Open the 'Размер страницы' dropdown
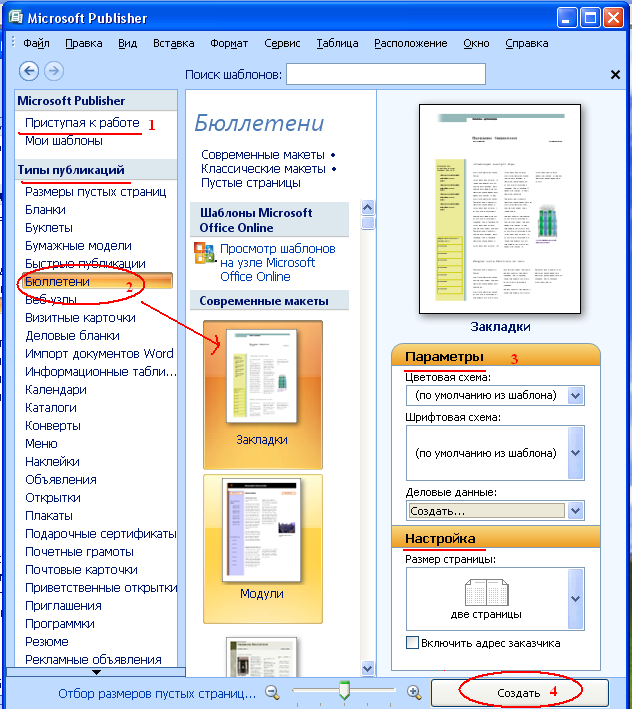The width and height of the screenshot is (632, 709). point(575,599)
